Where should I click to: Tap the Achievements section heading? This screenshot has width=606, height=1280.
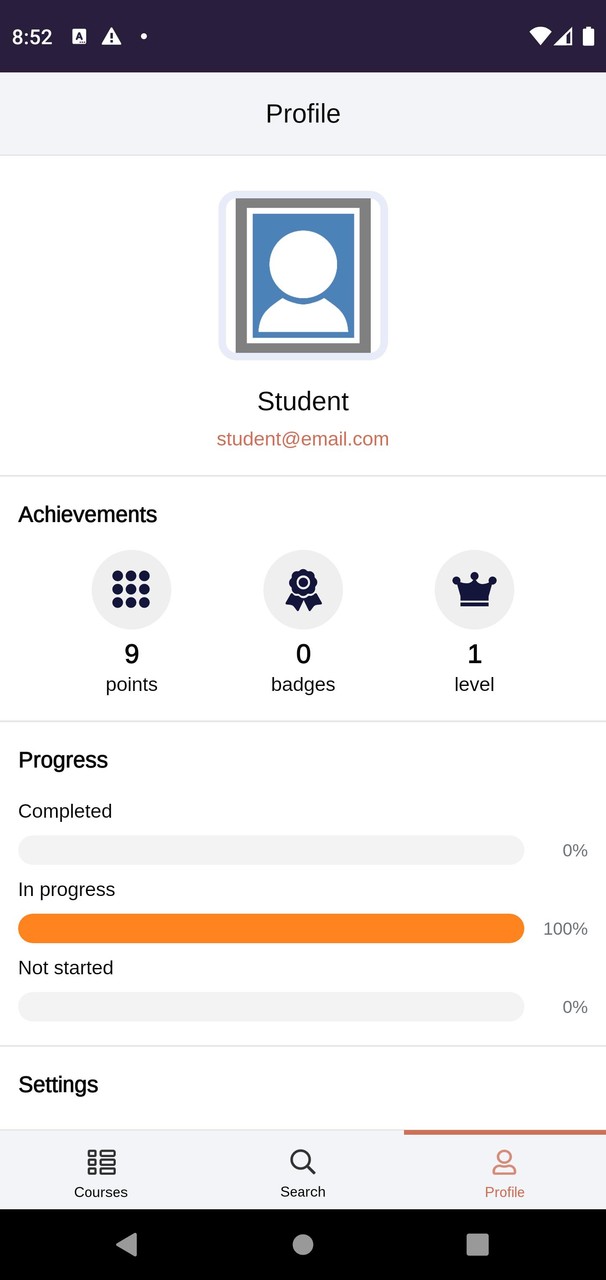tap(88, 515)
